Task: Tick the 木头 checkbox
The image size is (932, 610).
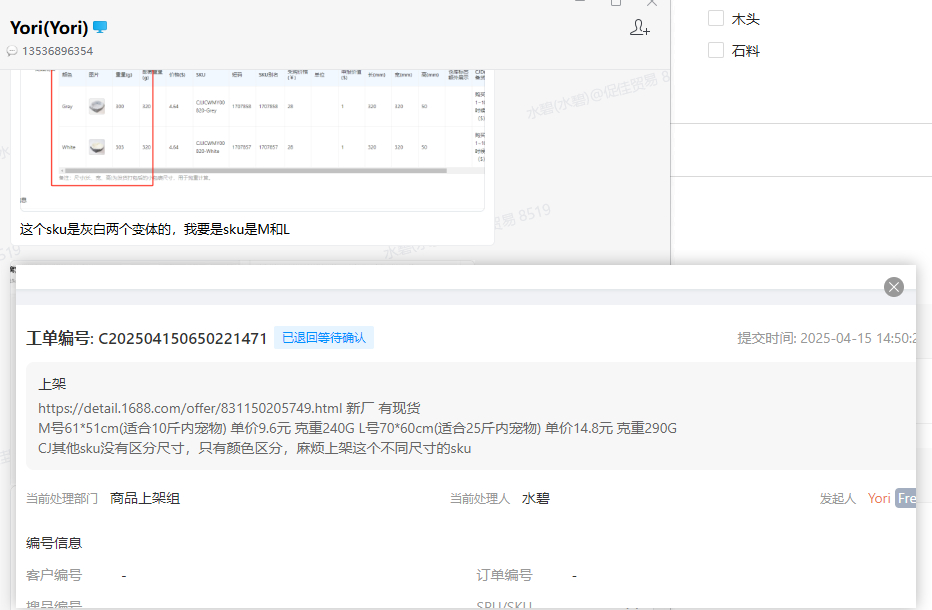Action: click(x=715, y=19)
